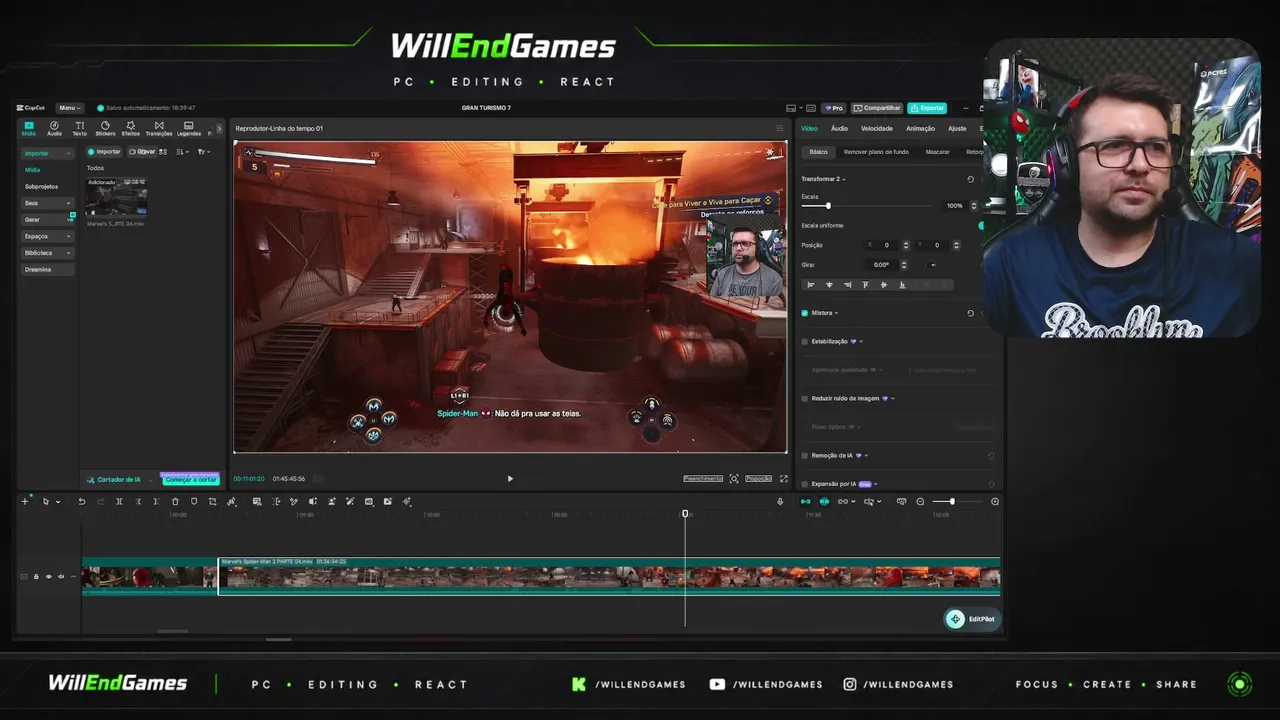Expand the Seus section
The height and width of the screenshot is (720, 1280).
[x=47, y=203]
